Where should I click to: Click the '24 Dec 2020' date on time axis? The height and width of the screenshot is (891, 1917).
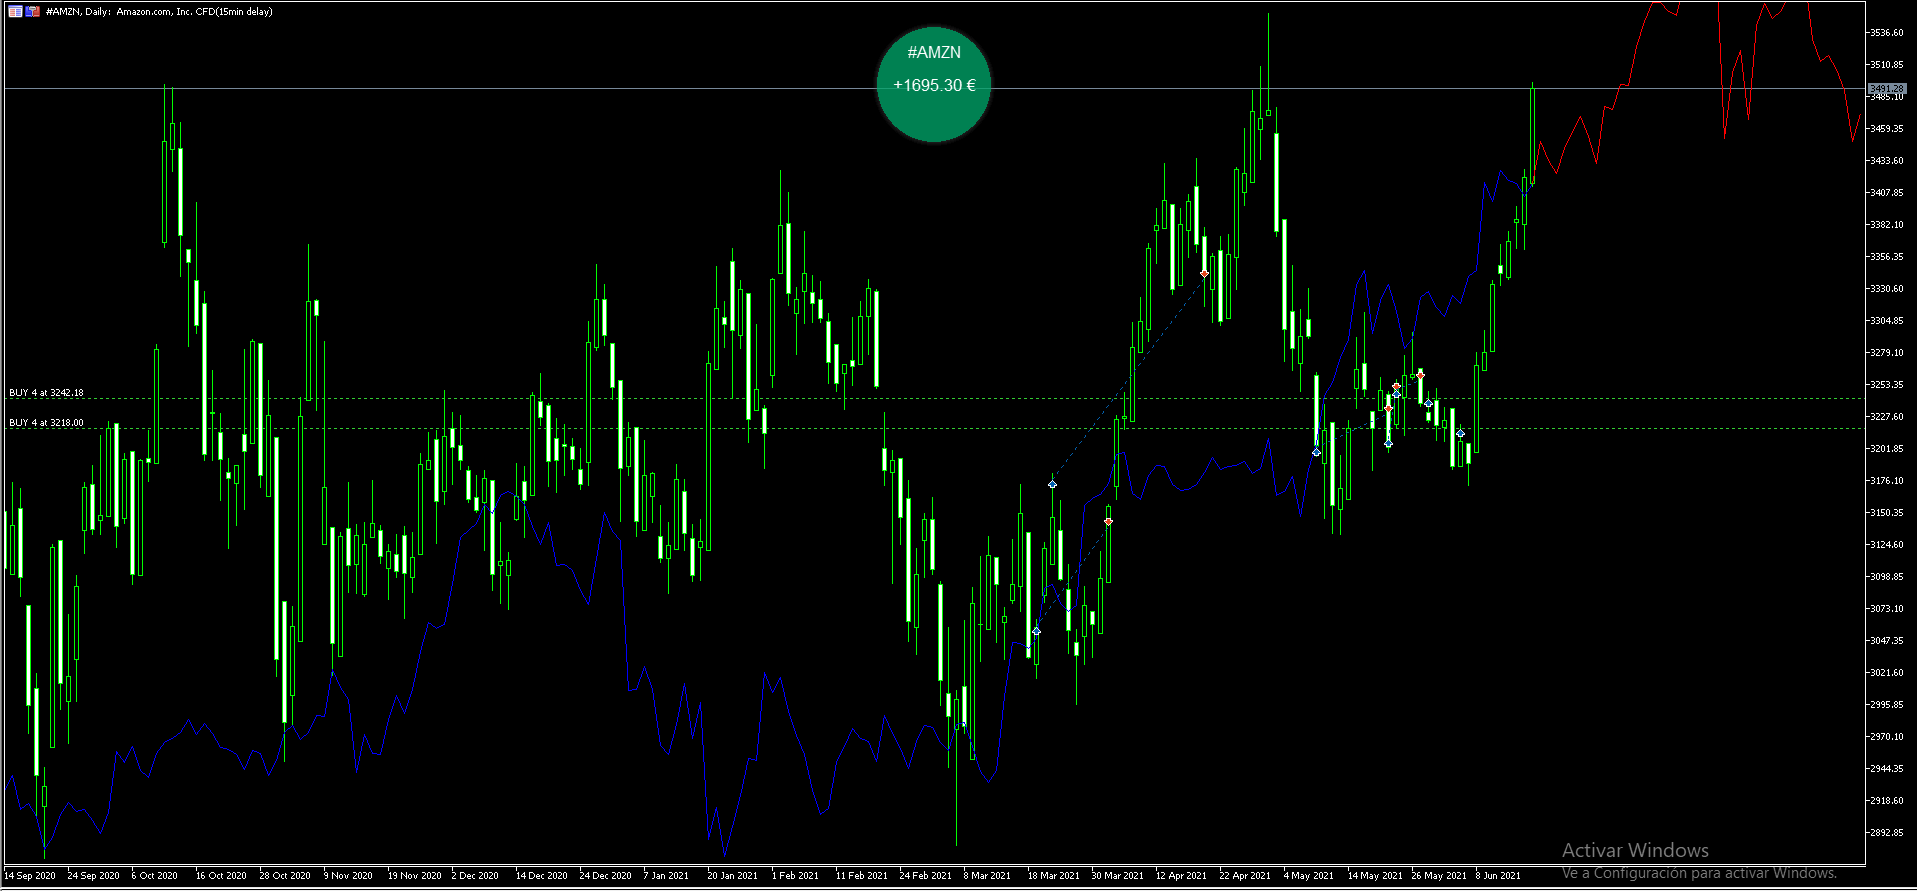(x=606, y=876)
